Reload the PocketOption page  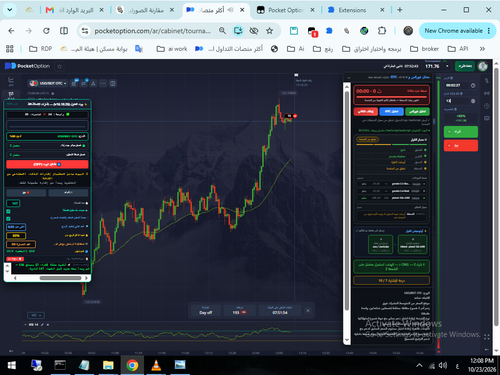[46, 31]
